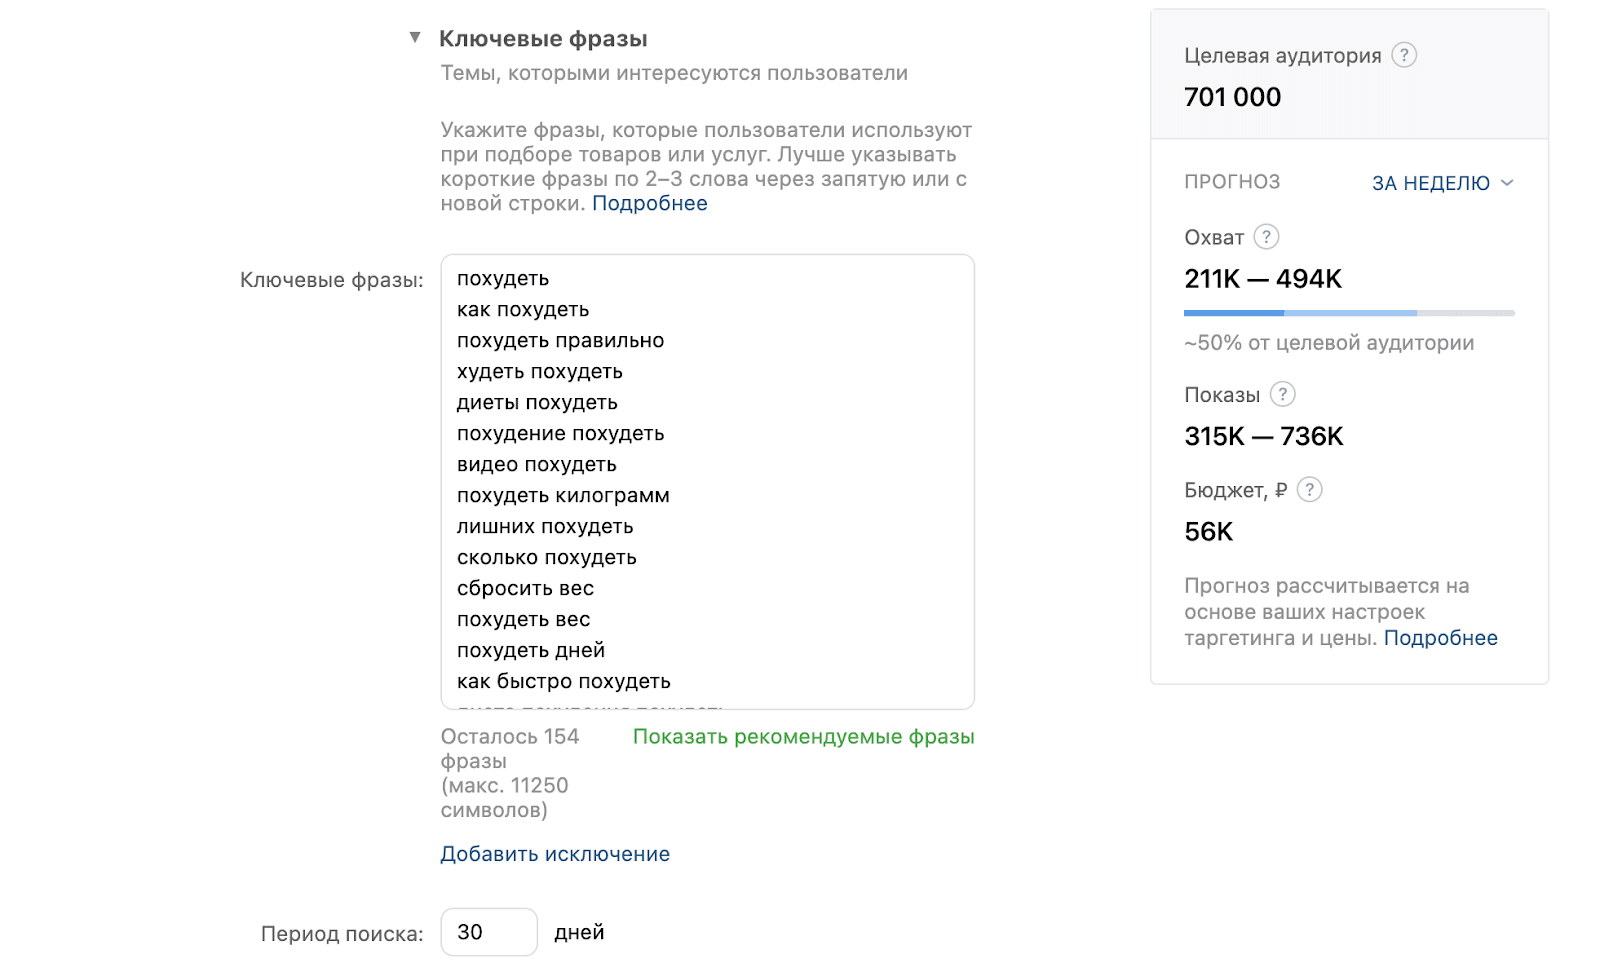Click help icon beside Бюджет, ₽
The width and height of the screenshot is (1600, 972).
1309,490
